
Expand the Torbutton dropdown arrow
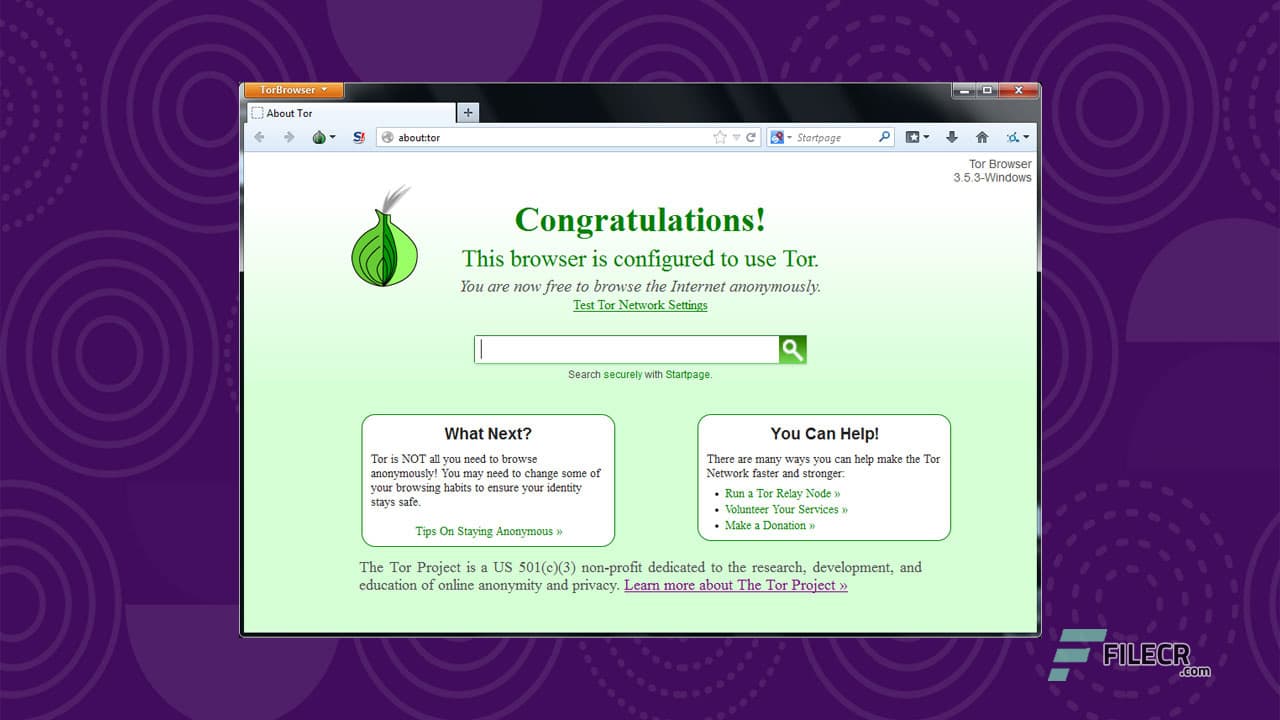click(333, 137)
